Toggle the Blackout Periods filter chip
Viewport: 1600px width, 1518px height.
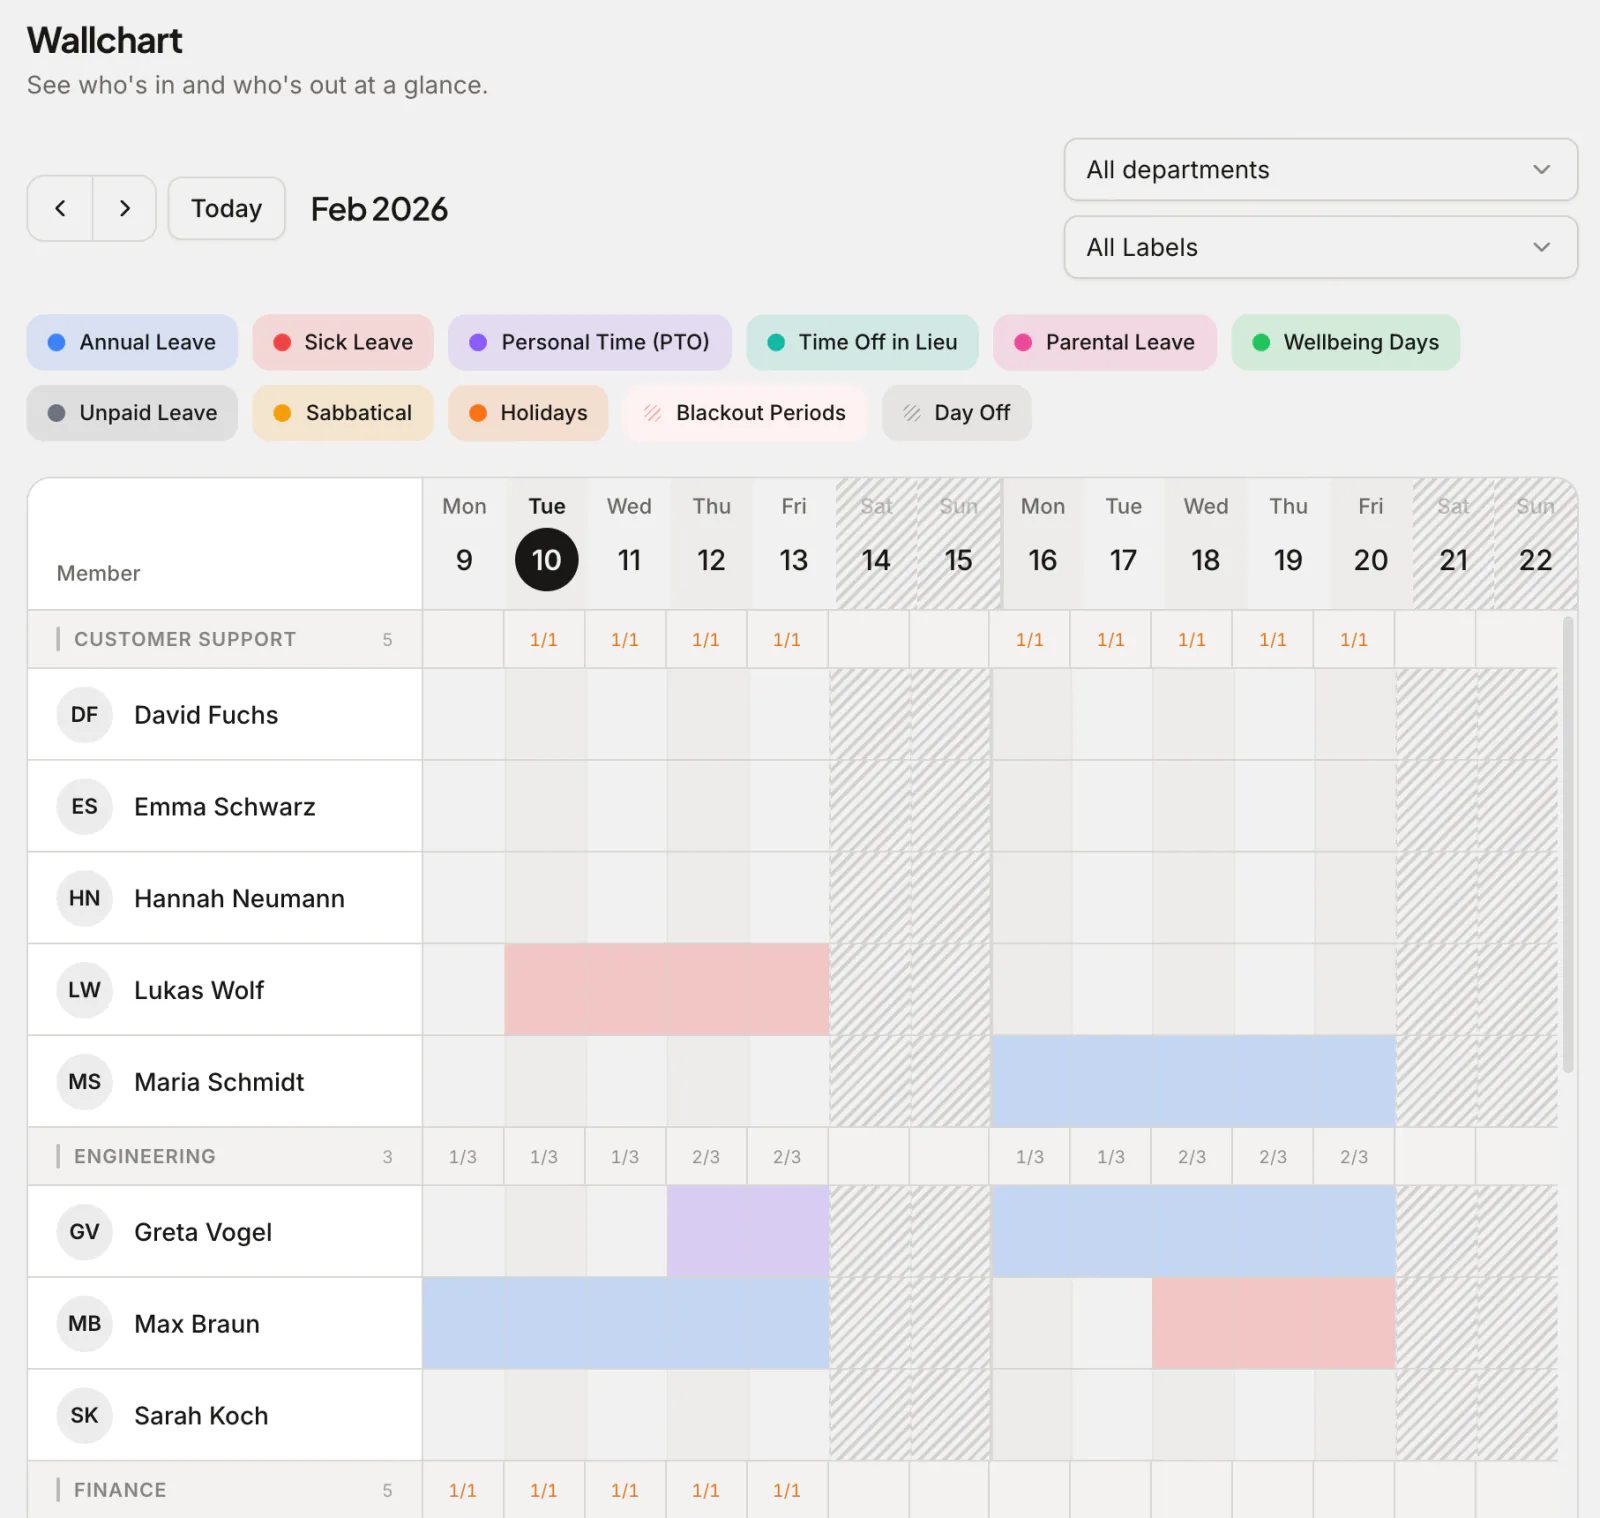[745, 413]
